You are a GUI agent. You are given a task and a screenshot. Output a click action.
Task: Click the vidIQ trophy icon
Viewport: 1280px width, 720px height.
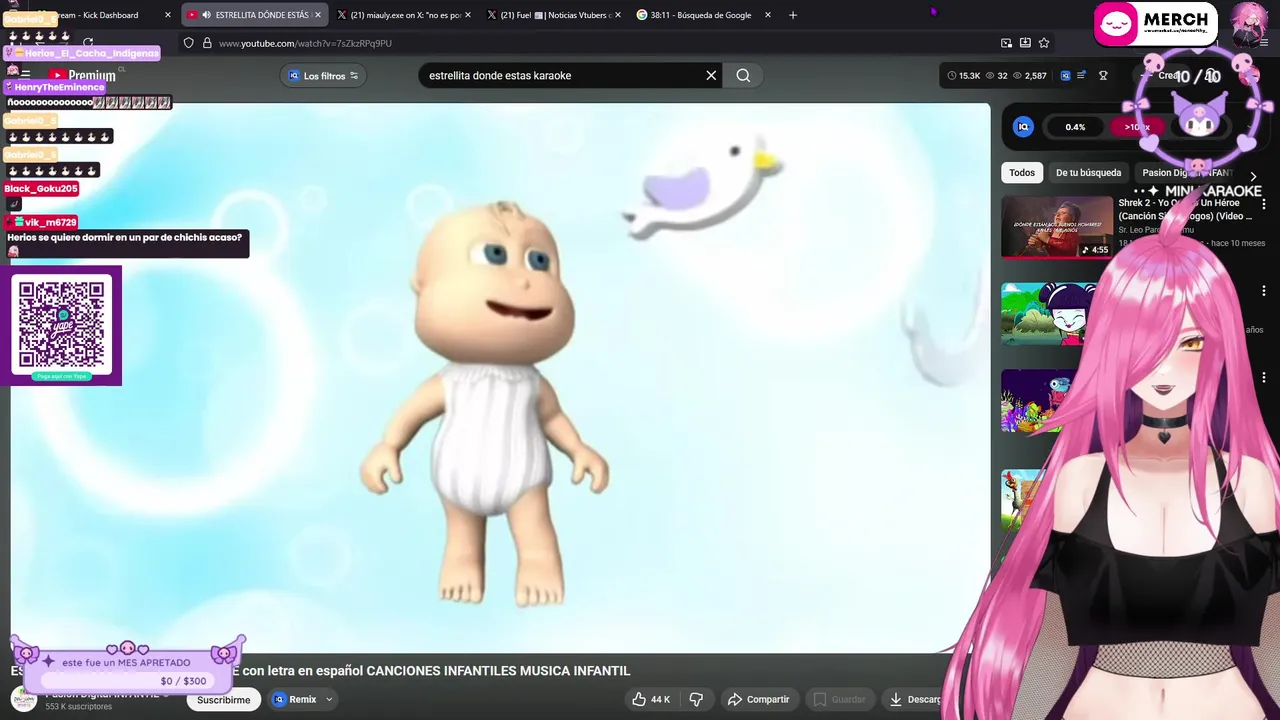pyautogui.click(x=1103, y=75)
